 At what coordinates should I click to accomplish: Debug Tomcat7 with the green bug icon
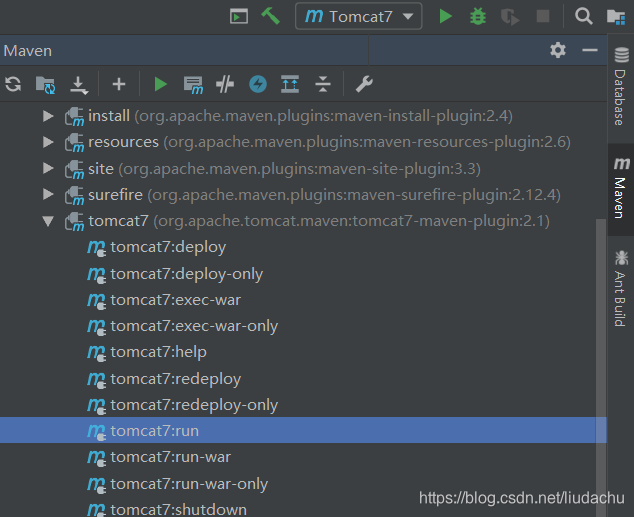(478, 17)
